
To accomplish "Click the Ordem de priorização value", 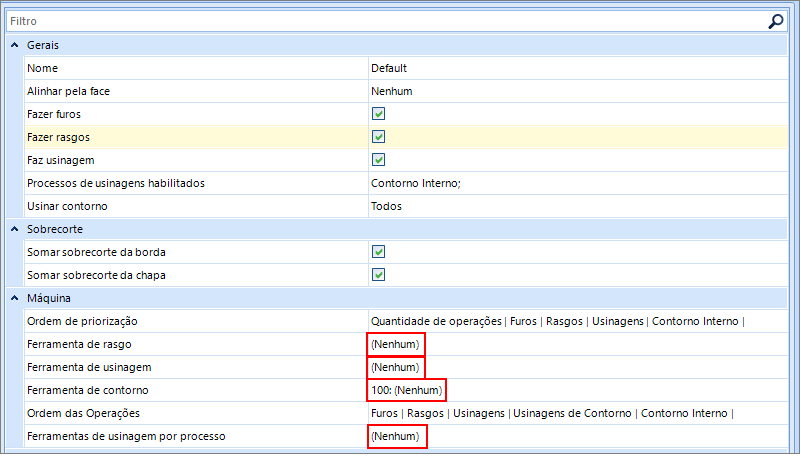I will [557, 321].
